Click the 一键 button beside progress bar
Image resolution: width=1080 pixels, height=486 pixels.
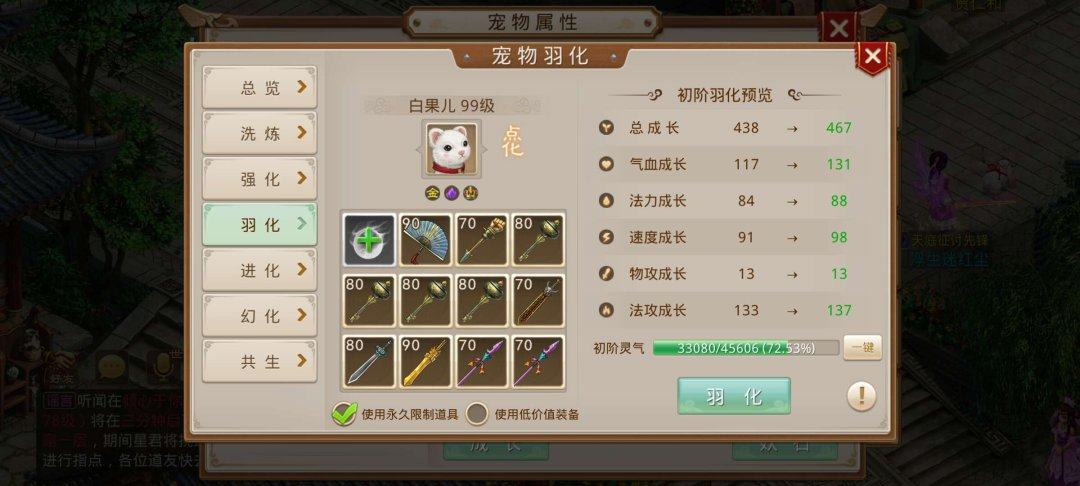tap(862, 348)
